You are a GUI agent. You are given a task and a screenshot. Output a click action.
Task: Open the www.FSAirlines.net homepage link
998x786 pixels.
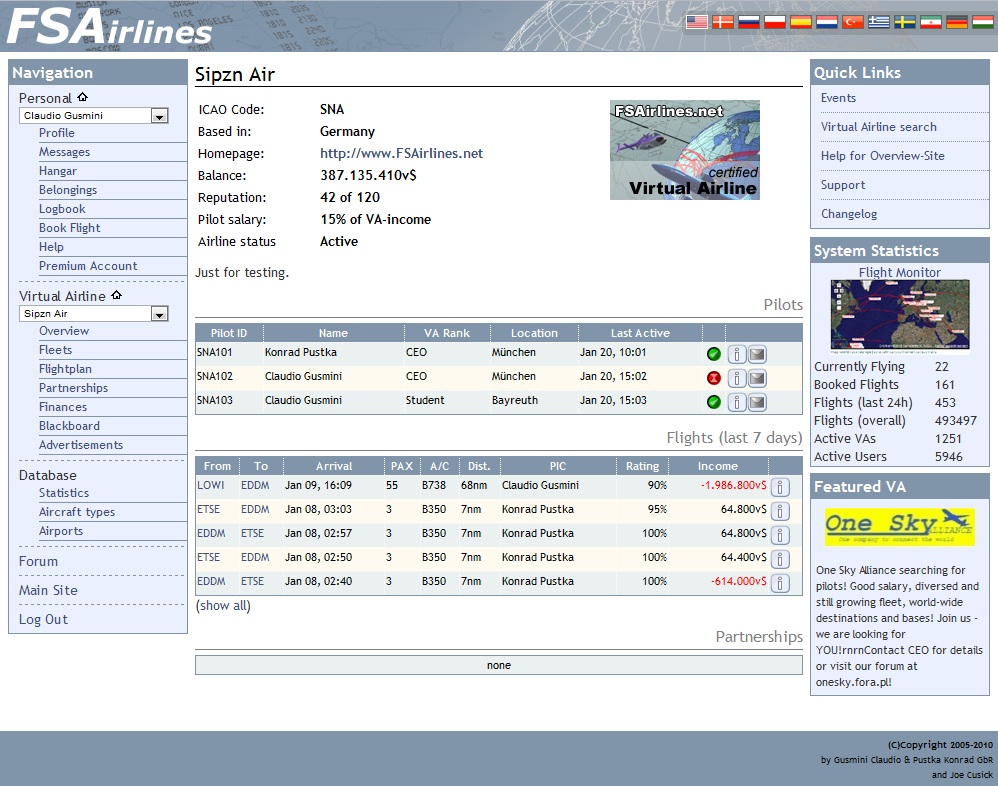[x=401, y=154]
